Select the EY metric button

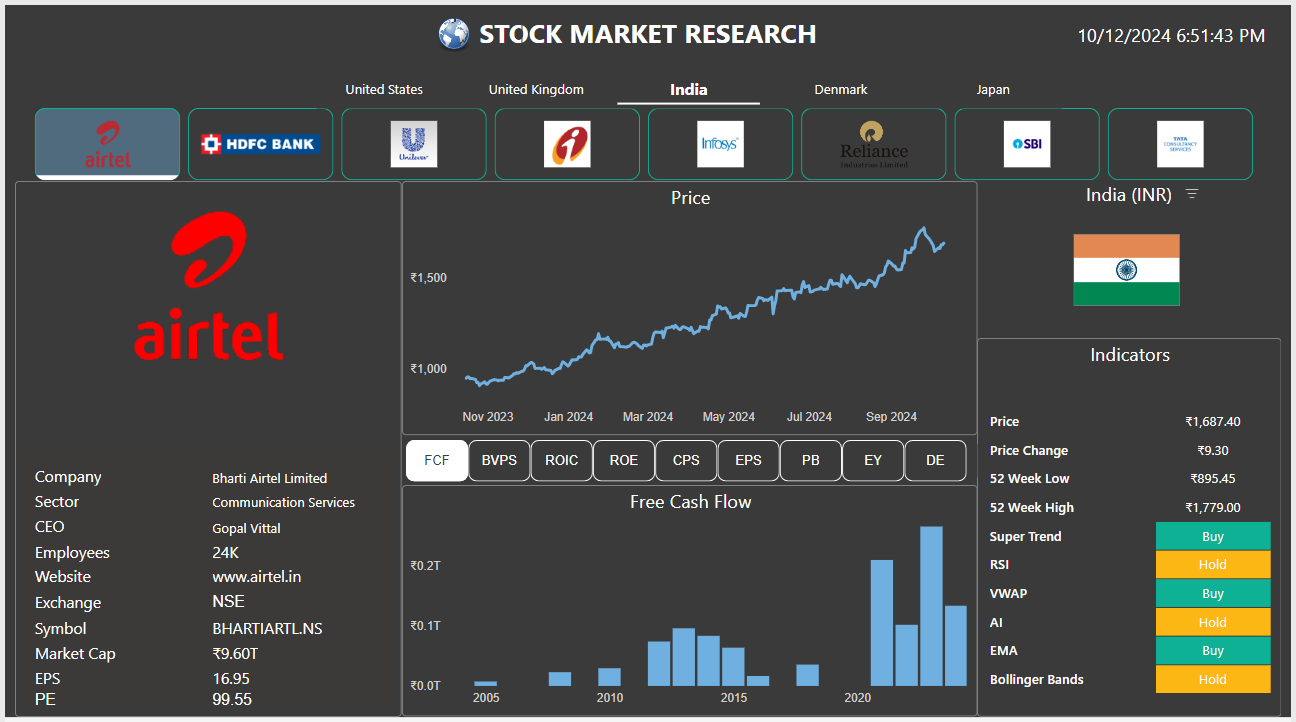(873, 461)
